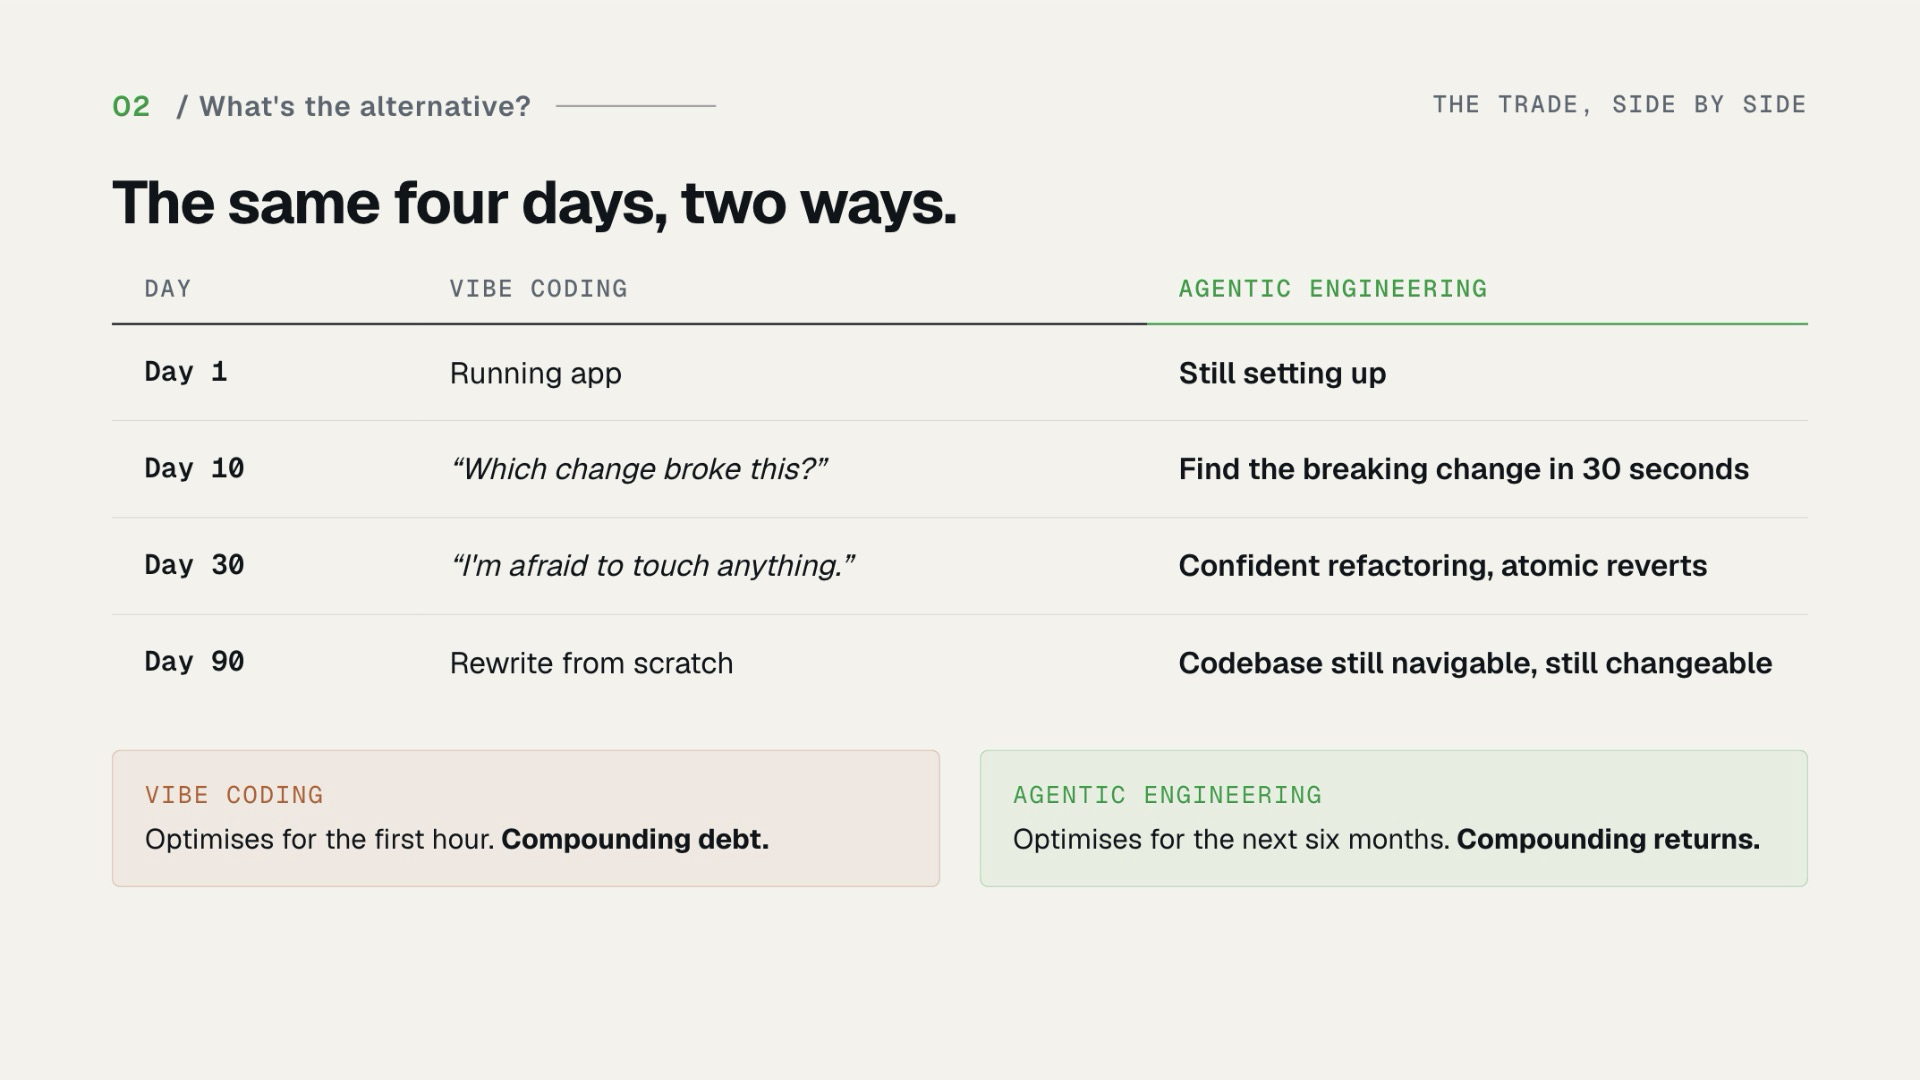The height and width of the screenshot is (1080, 1920).
Task: Click the Day 1 row label
Action: 186,372
